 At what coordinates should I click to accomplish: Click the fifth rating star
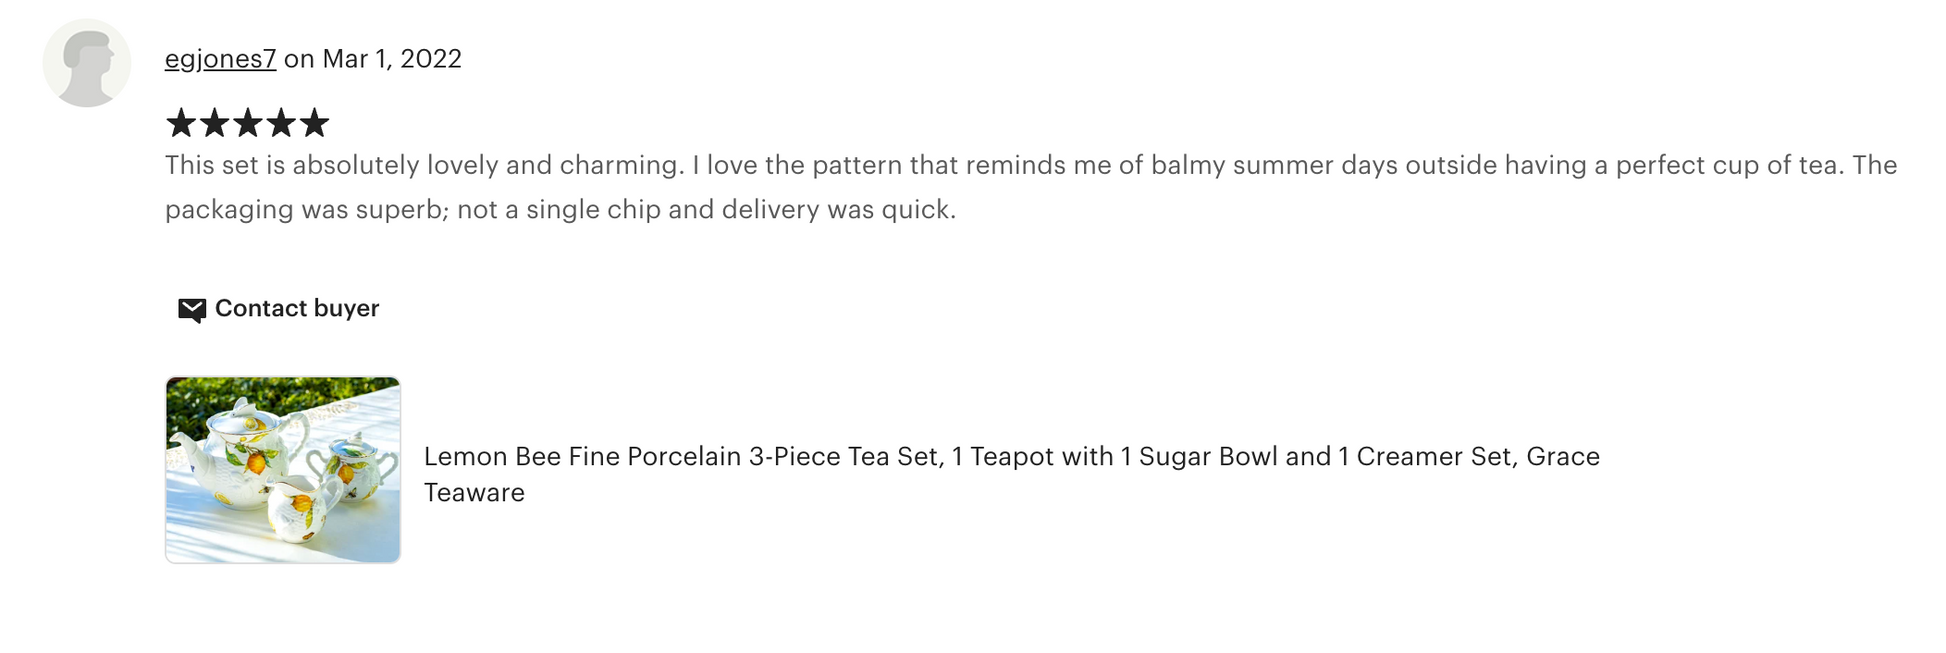click(314, 123)
